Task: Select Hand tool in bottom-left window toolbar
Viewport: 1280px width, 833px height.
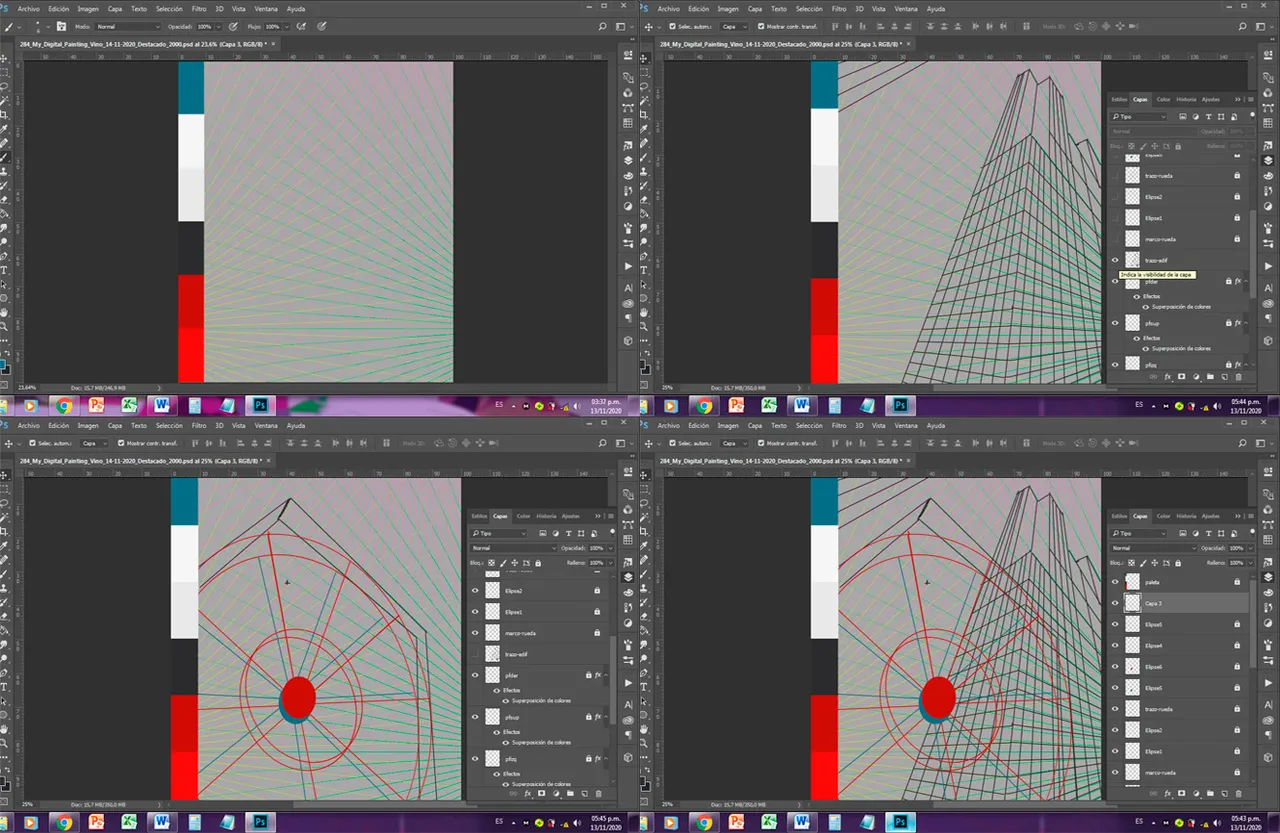Action: point(4,730)
